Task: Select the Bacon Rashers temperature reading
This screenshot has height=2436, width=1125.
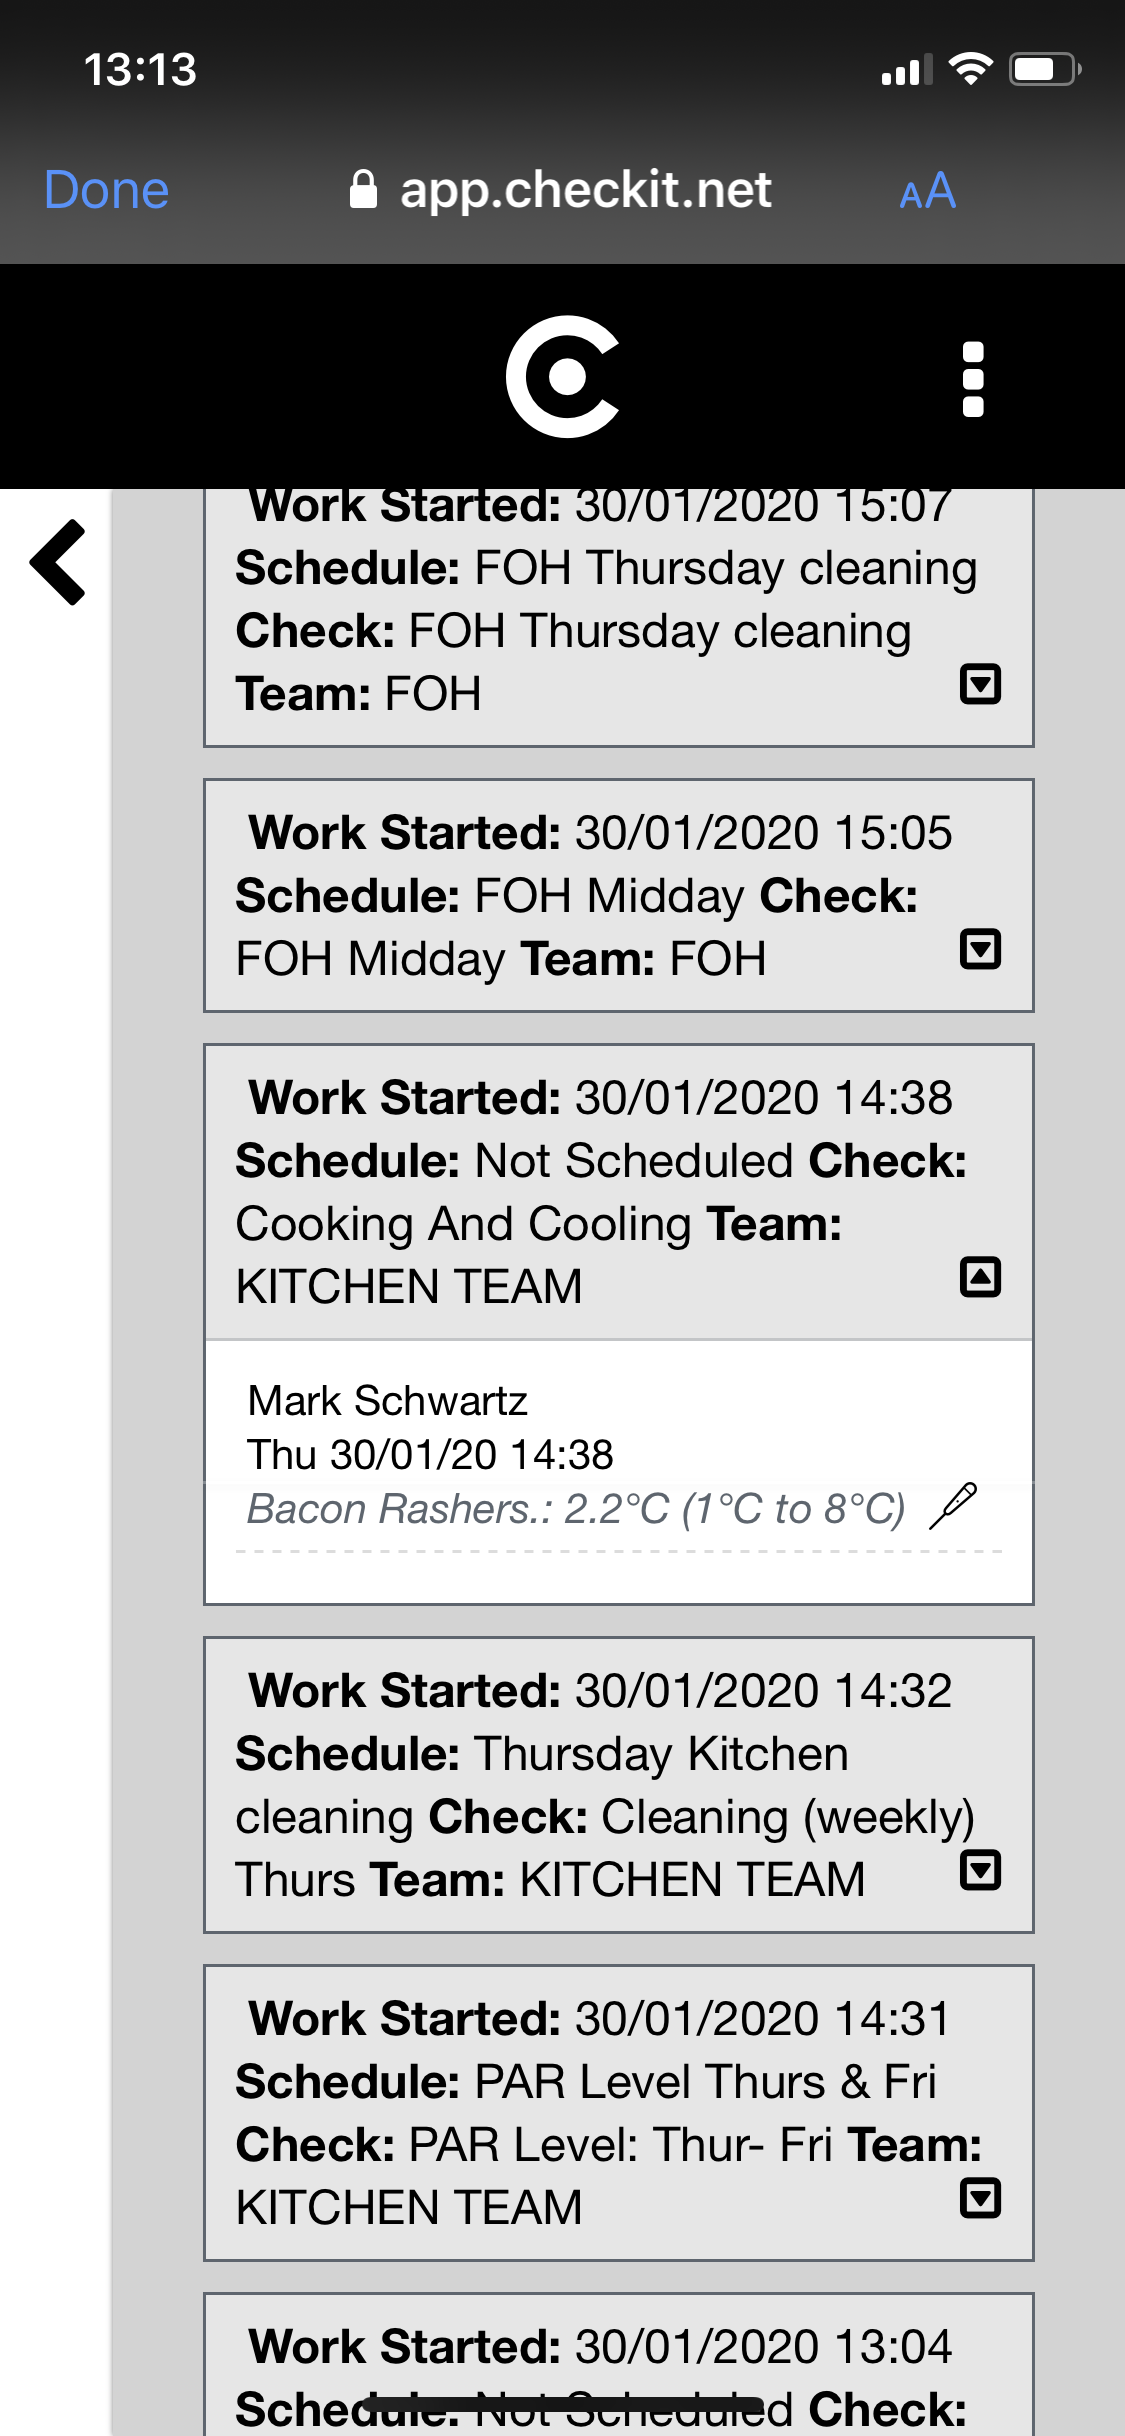Action: [576, 1508]
